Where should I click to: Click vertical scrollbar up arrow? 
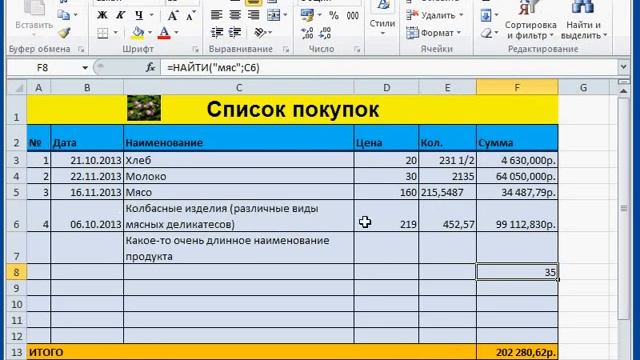624,91
